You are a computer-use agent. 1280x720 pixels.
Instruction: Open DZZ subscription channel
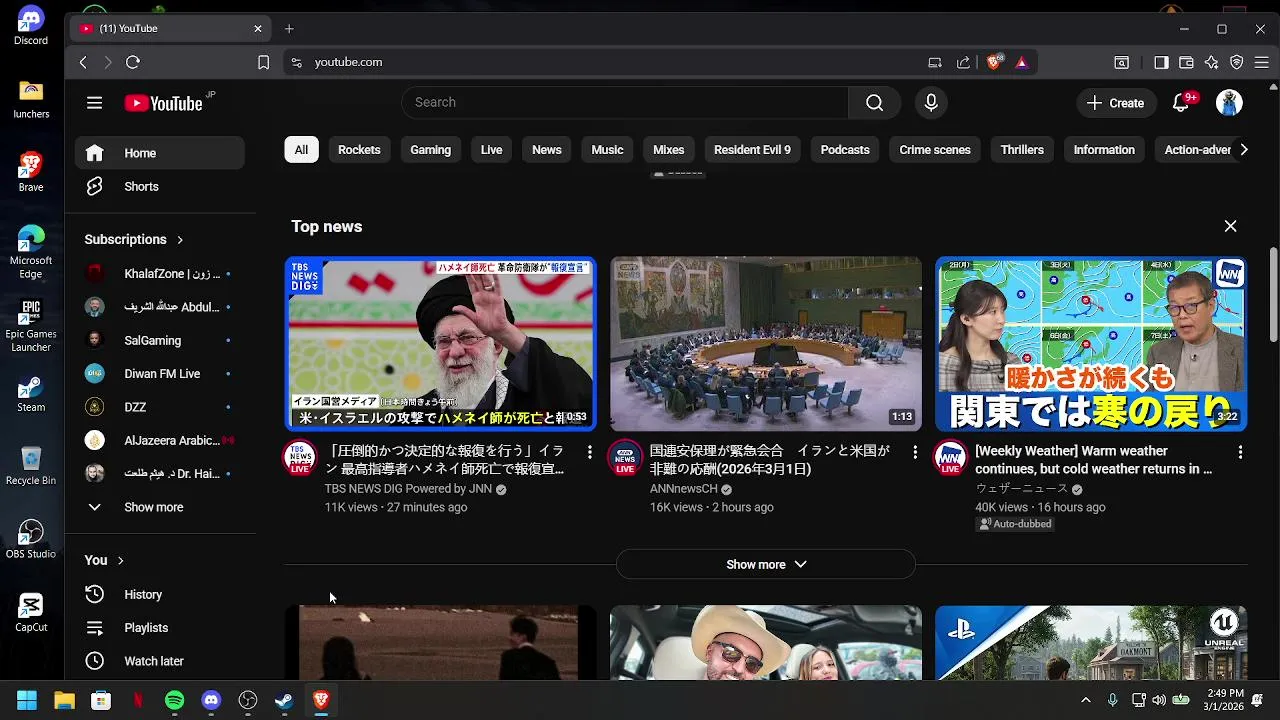(160, 407)
